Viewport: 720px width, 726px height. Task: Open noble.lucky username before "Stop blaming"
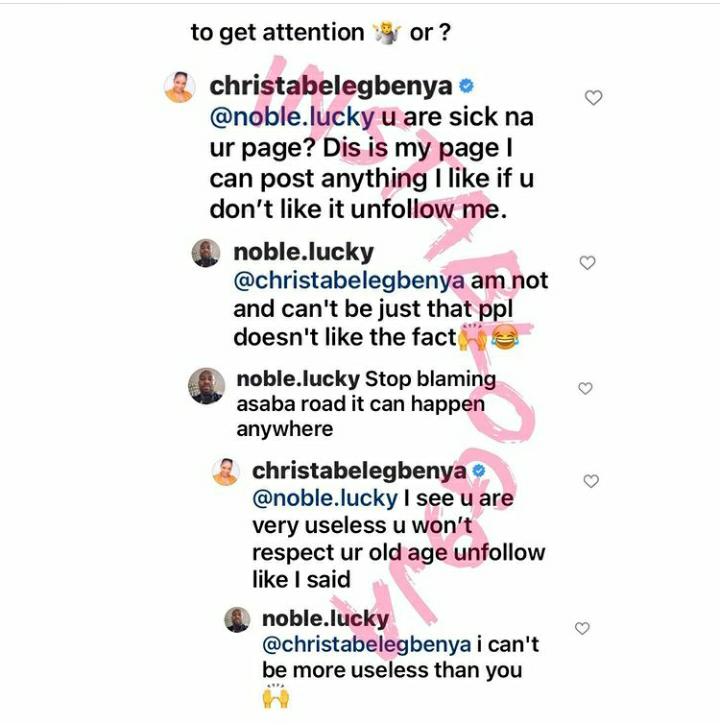(x=298, y=379)
